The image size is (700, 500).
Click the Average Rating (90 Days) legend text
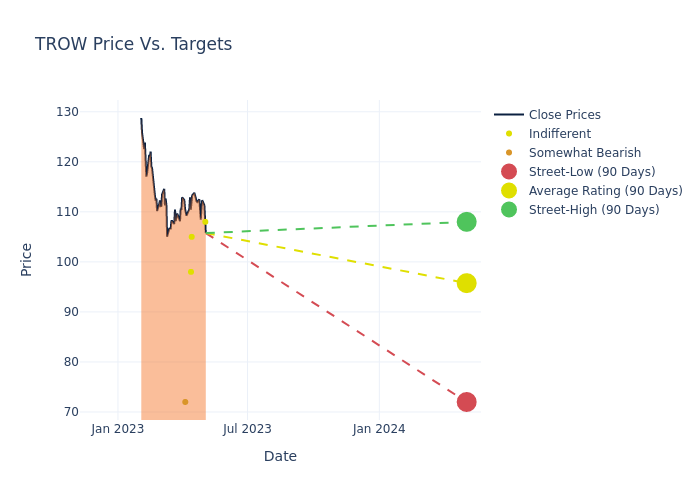pyautogui.click(x=605, y=191)
